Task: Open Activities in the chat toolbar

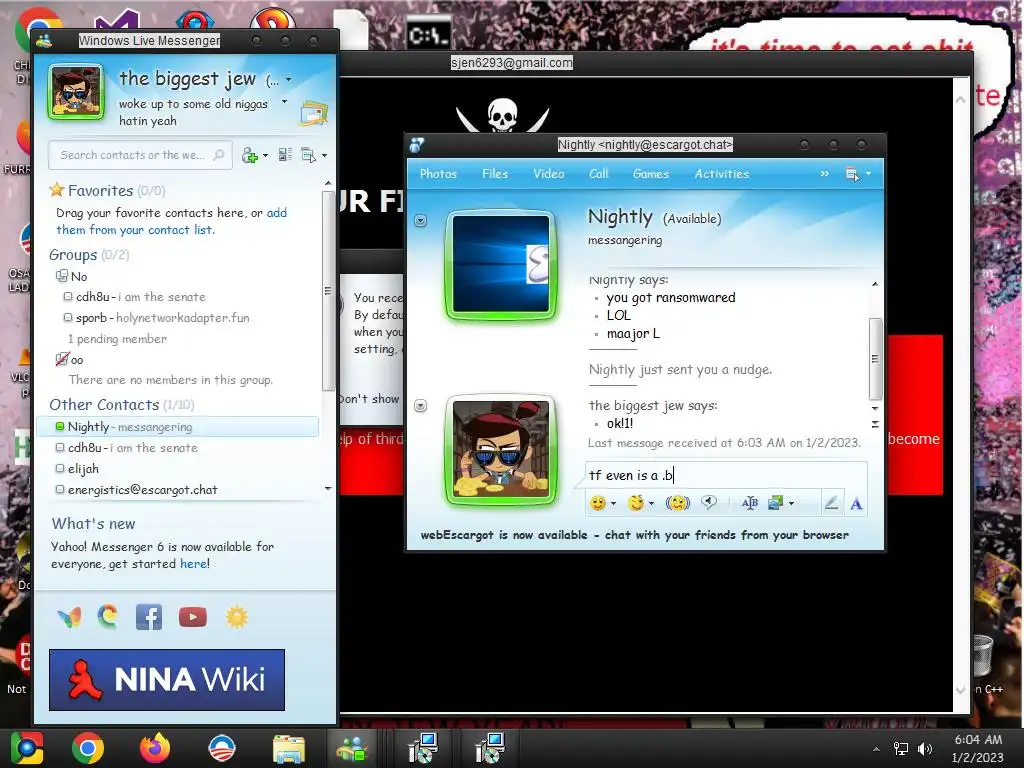Action: pos(722,174)
